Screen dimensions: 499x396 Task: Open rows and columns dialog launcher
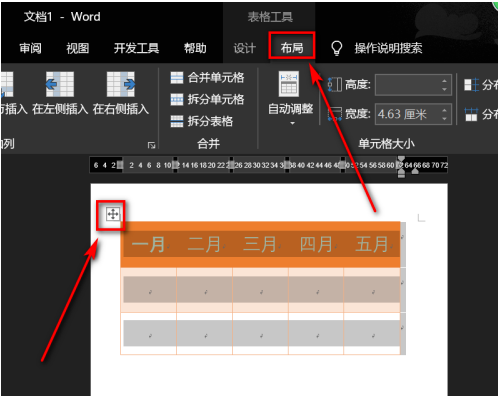[152, 145]
